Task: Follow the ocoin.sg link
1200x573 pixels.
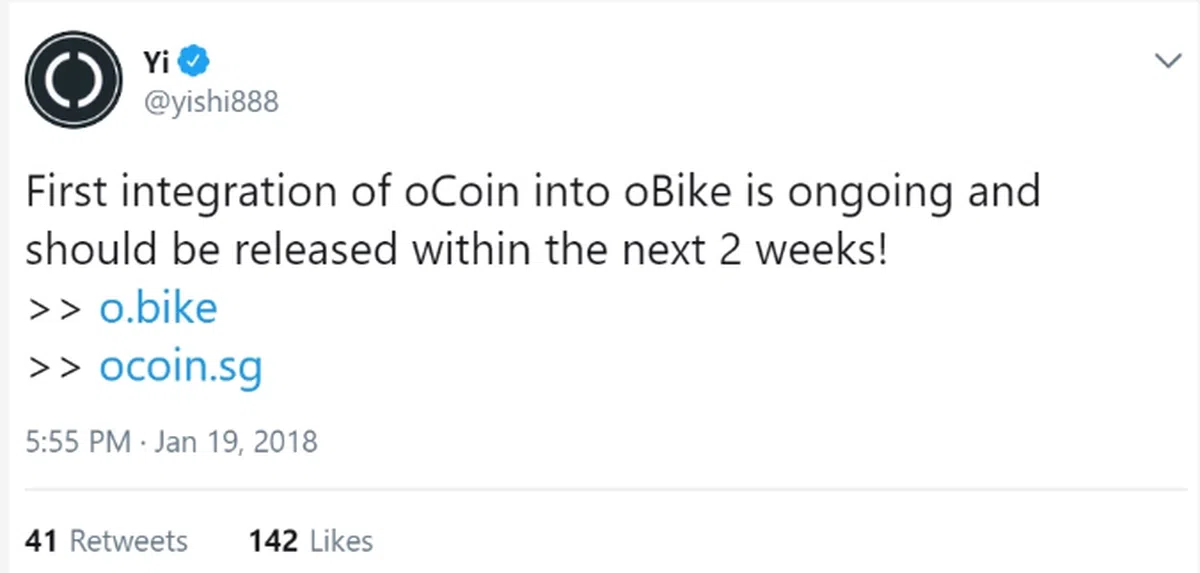Action: pyautogui.click(x=180, y=368)
